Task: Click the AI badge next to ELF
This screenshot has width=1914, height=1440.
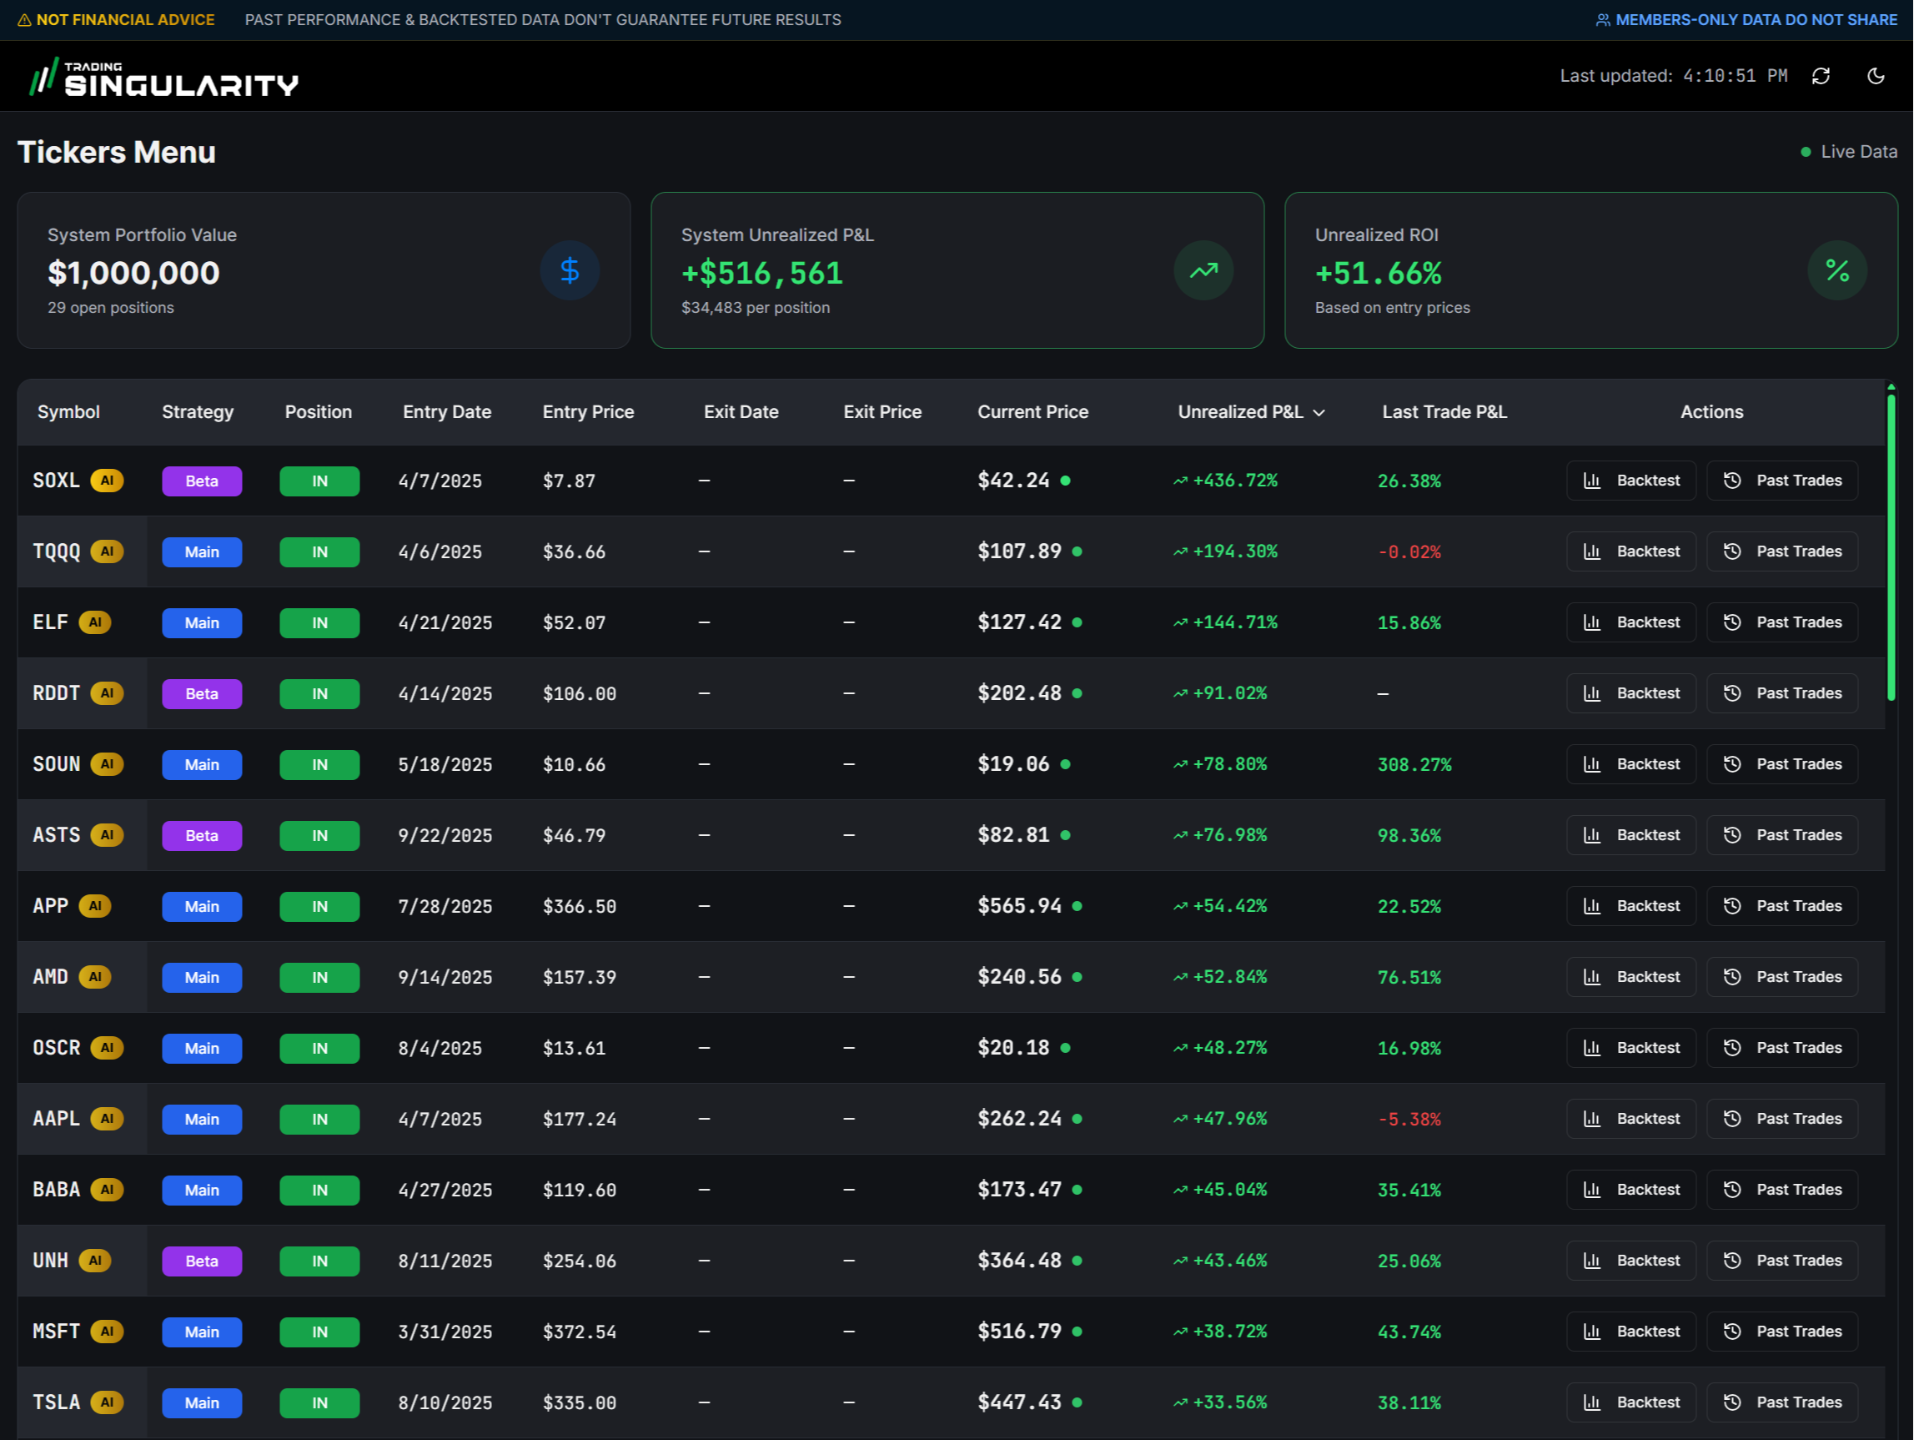Action: click(95, 622)
